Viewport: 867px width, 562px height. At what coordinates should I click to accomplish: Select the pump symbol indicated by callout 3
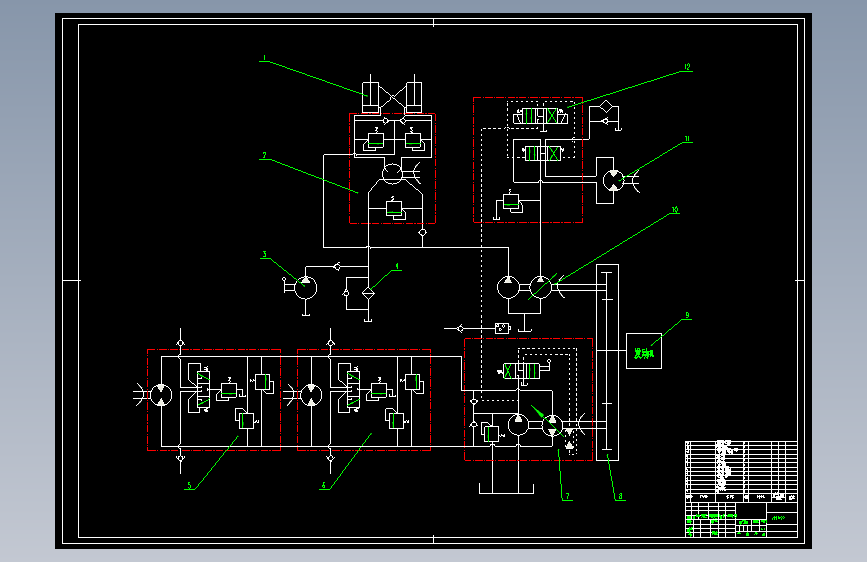(x=305, y=288)
